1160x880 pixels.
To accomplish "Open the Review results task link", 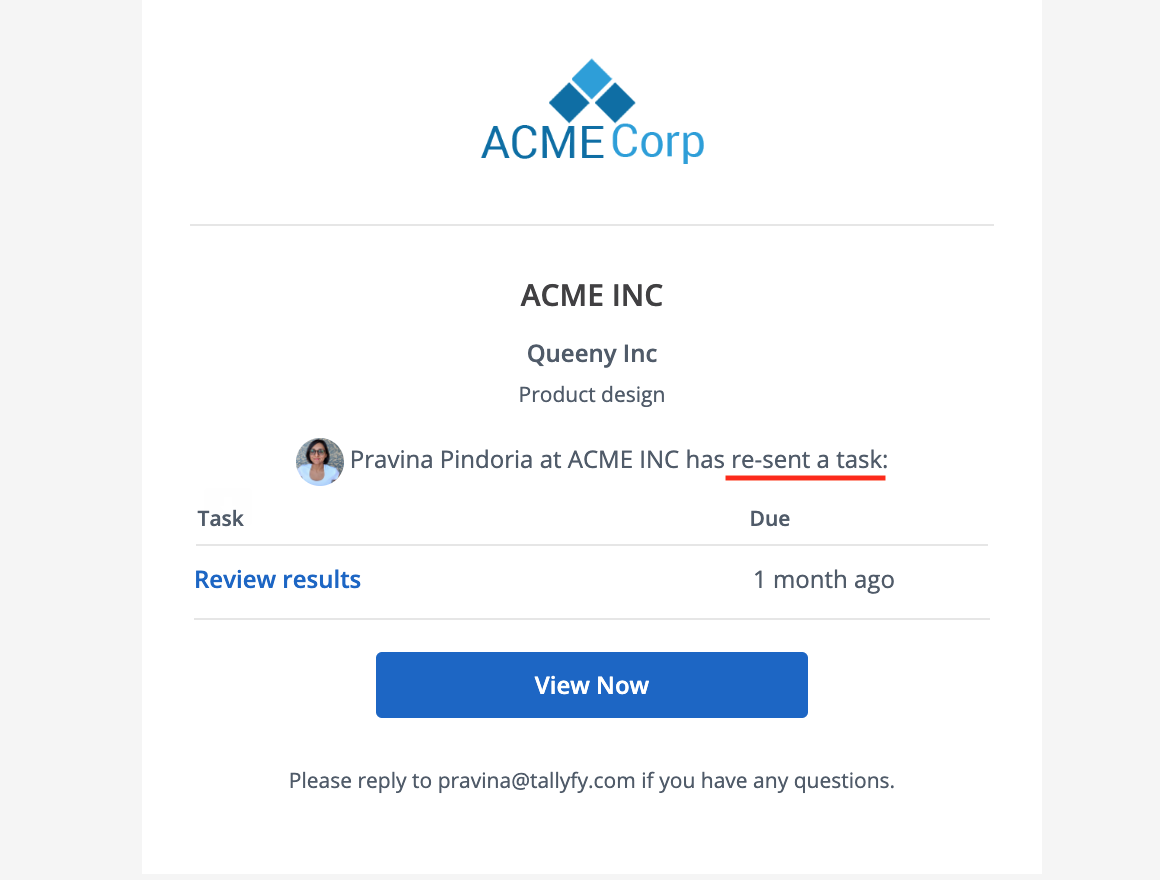I will [278, 580].
